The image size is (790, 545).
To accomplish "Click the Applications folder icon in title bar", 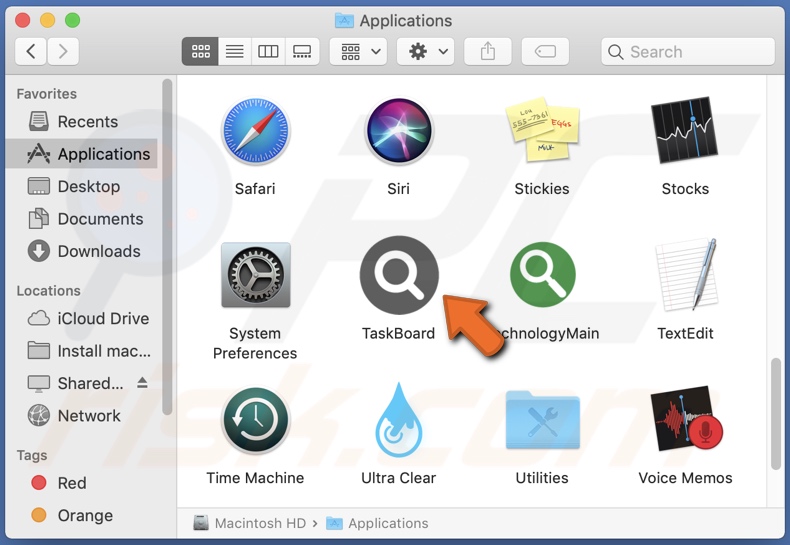I will click(x=345, y=21).
